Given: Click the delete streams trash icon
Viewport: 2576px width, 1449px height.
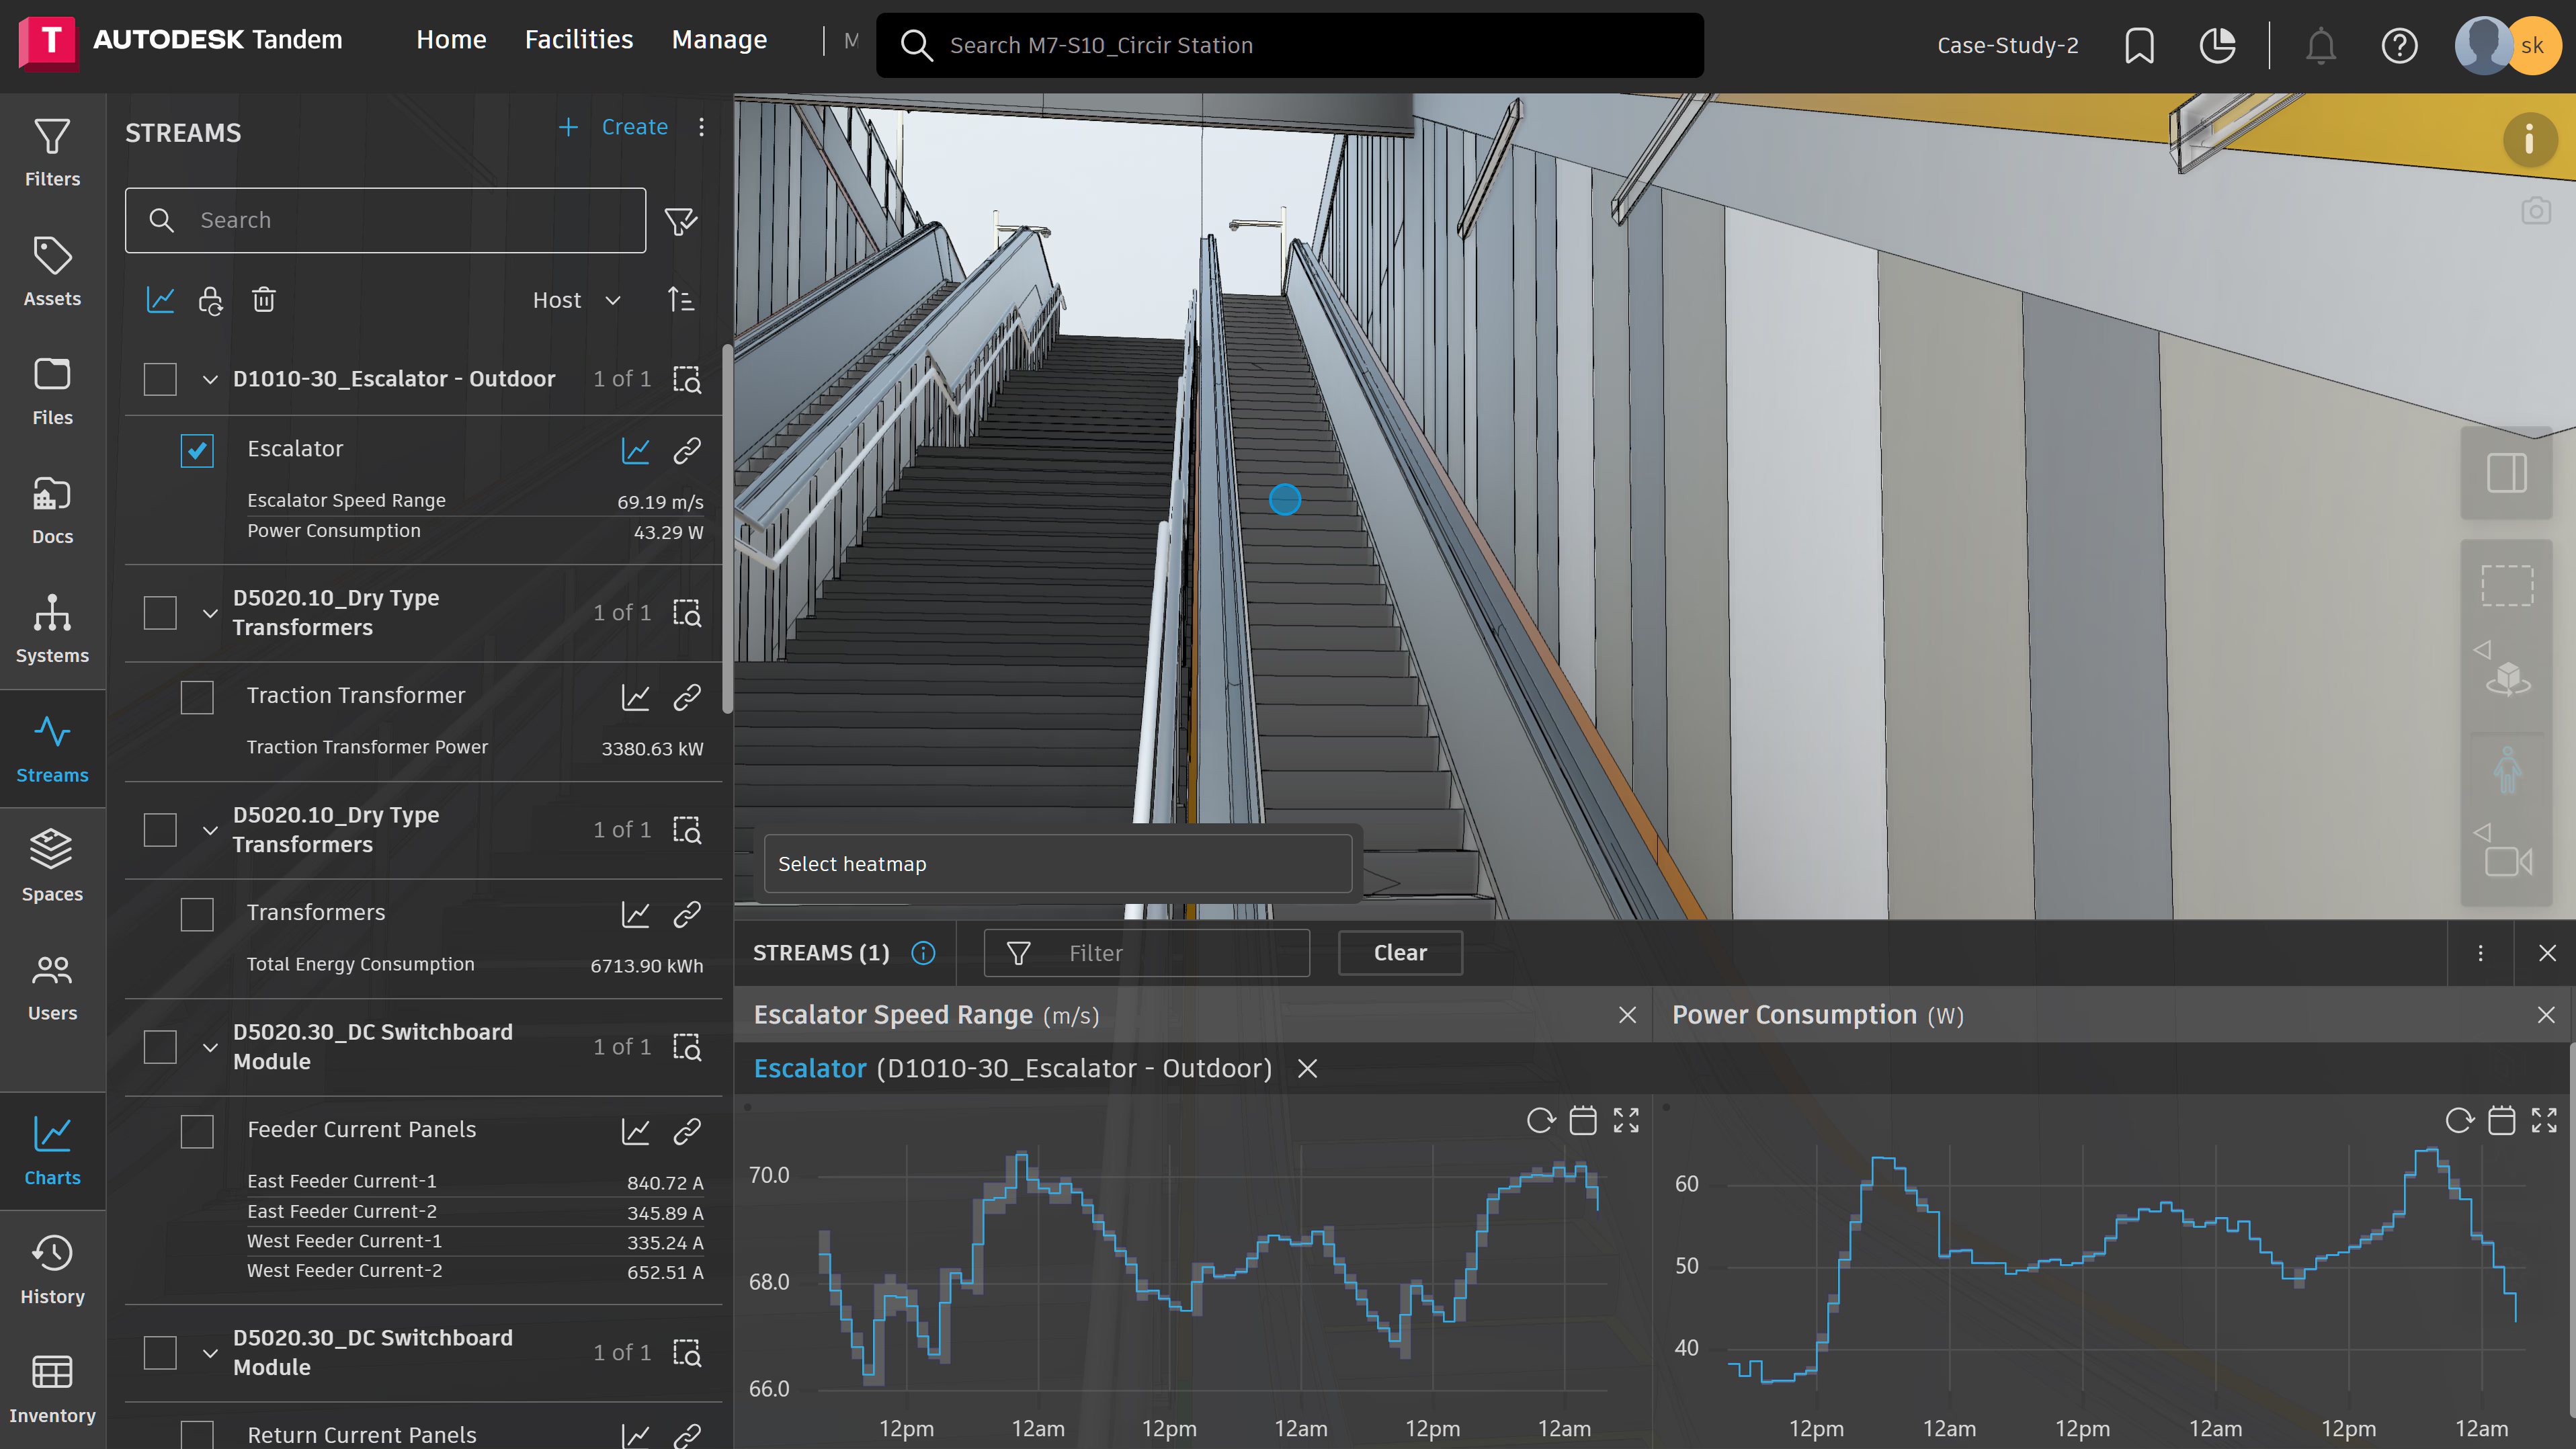Looking at the screenshot, I should (264, 300).
